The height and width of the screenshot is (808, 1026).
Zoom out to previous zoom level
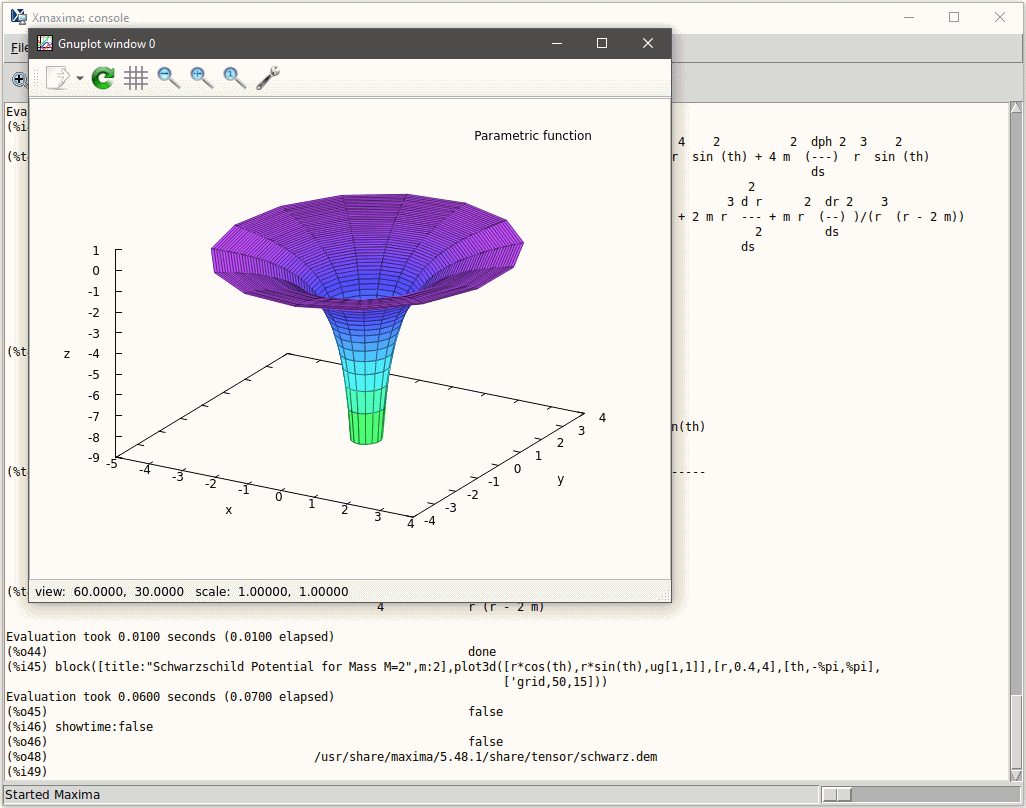pos(169,78)
